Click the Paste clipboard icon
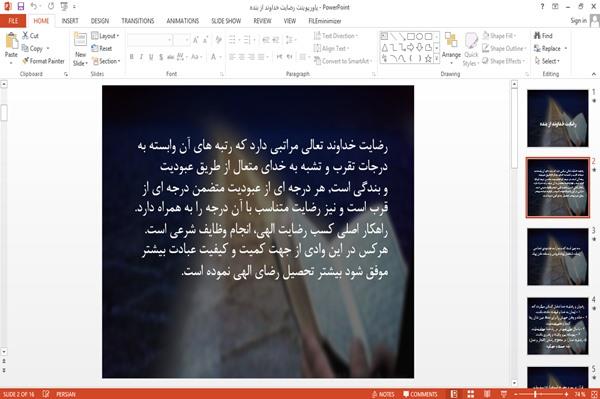This screenshot has width=600, height=399. pos(11,41)
